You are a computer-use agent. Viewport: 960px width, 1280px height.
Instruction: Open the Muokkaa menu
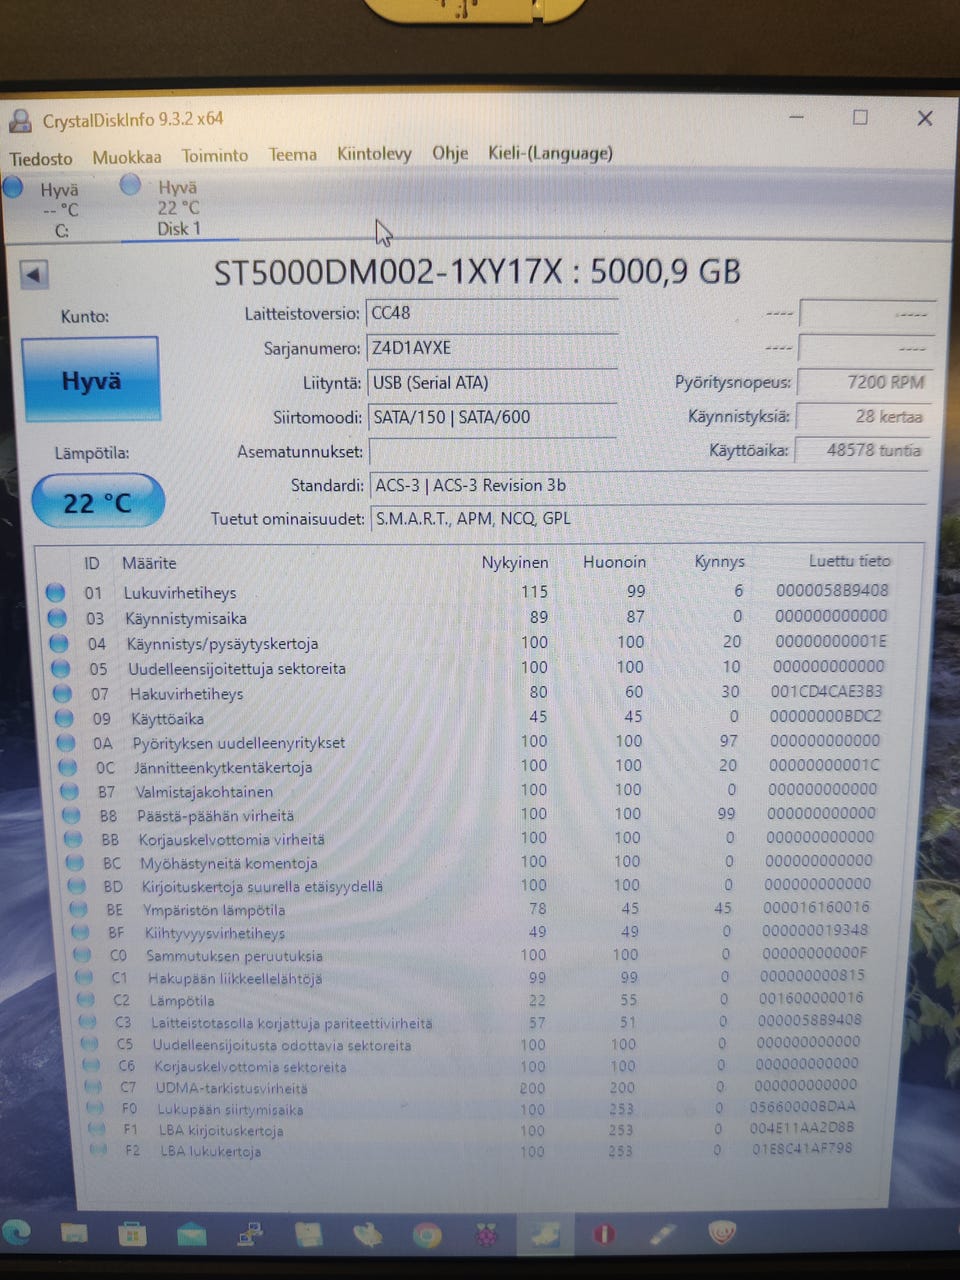(127, 157)
